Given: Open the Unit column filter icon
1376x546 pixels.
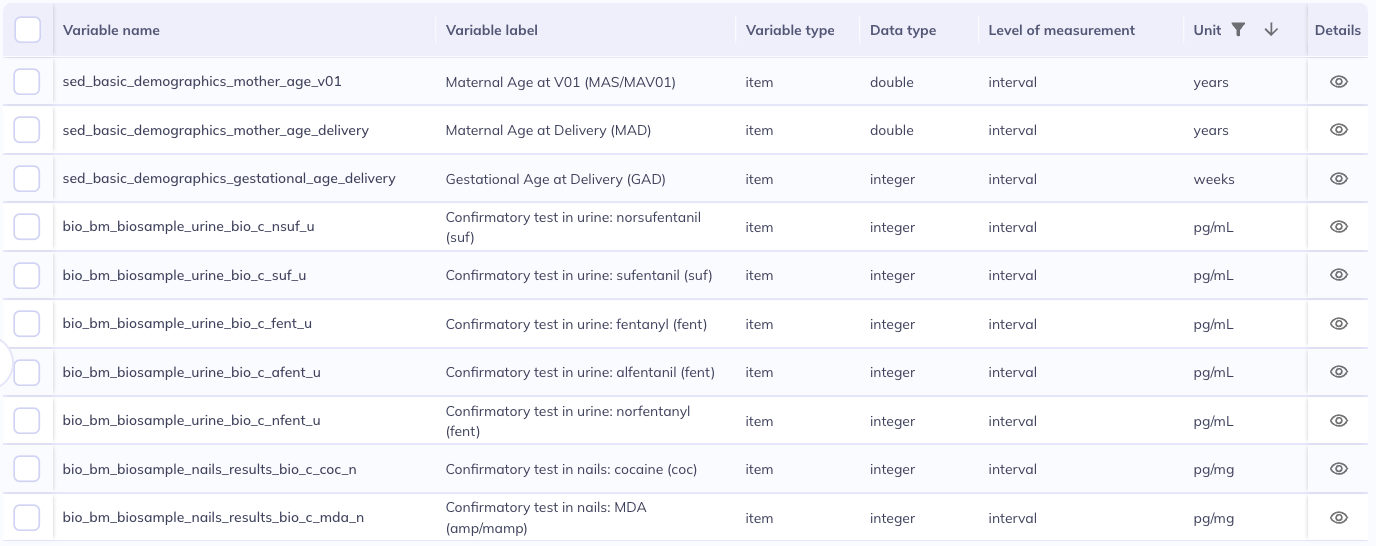Looking at the screenshot, I should 1238,30.
